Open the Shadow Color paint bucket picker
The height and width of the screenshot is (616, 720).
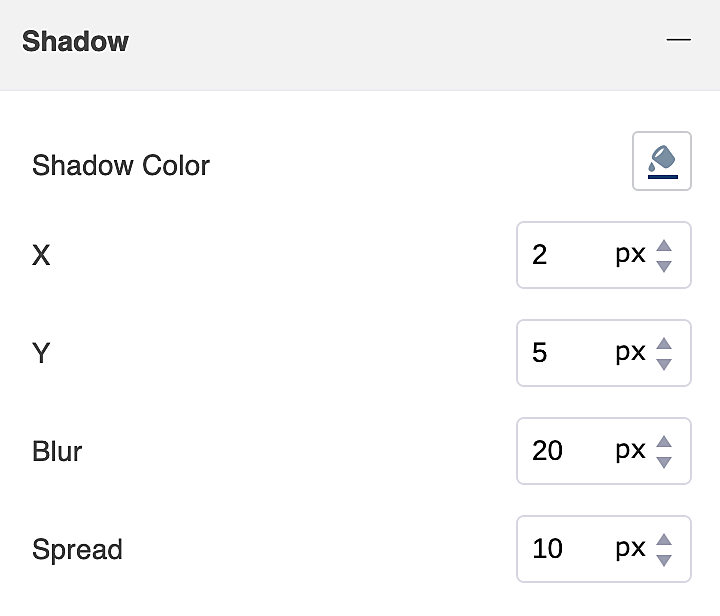click(x=662, y=161)
